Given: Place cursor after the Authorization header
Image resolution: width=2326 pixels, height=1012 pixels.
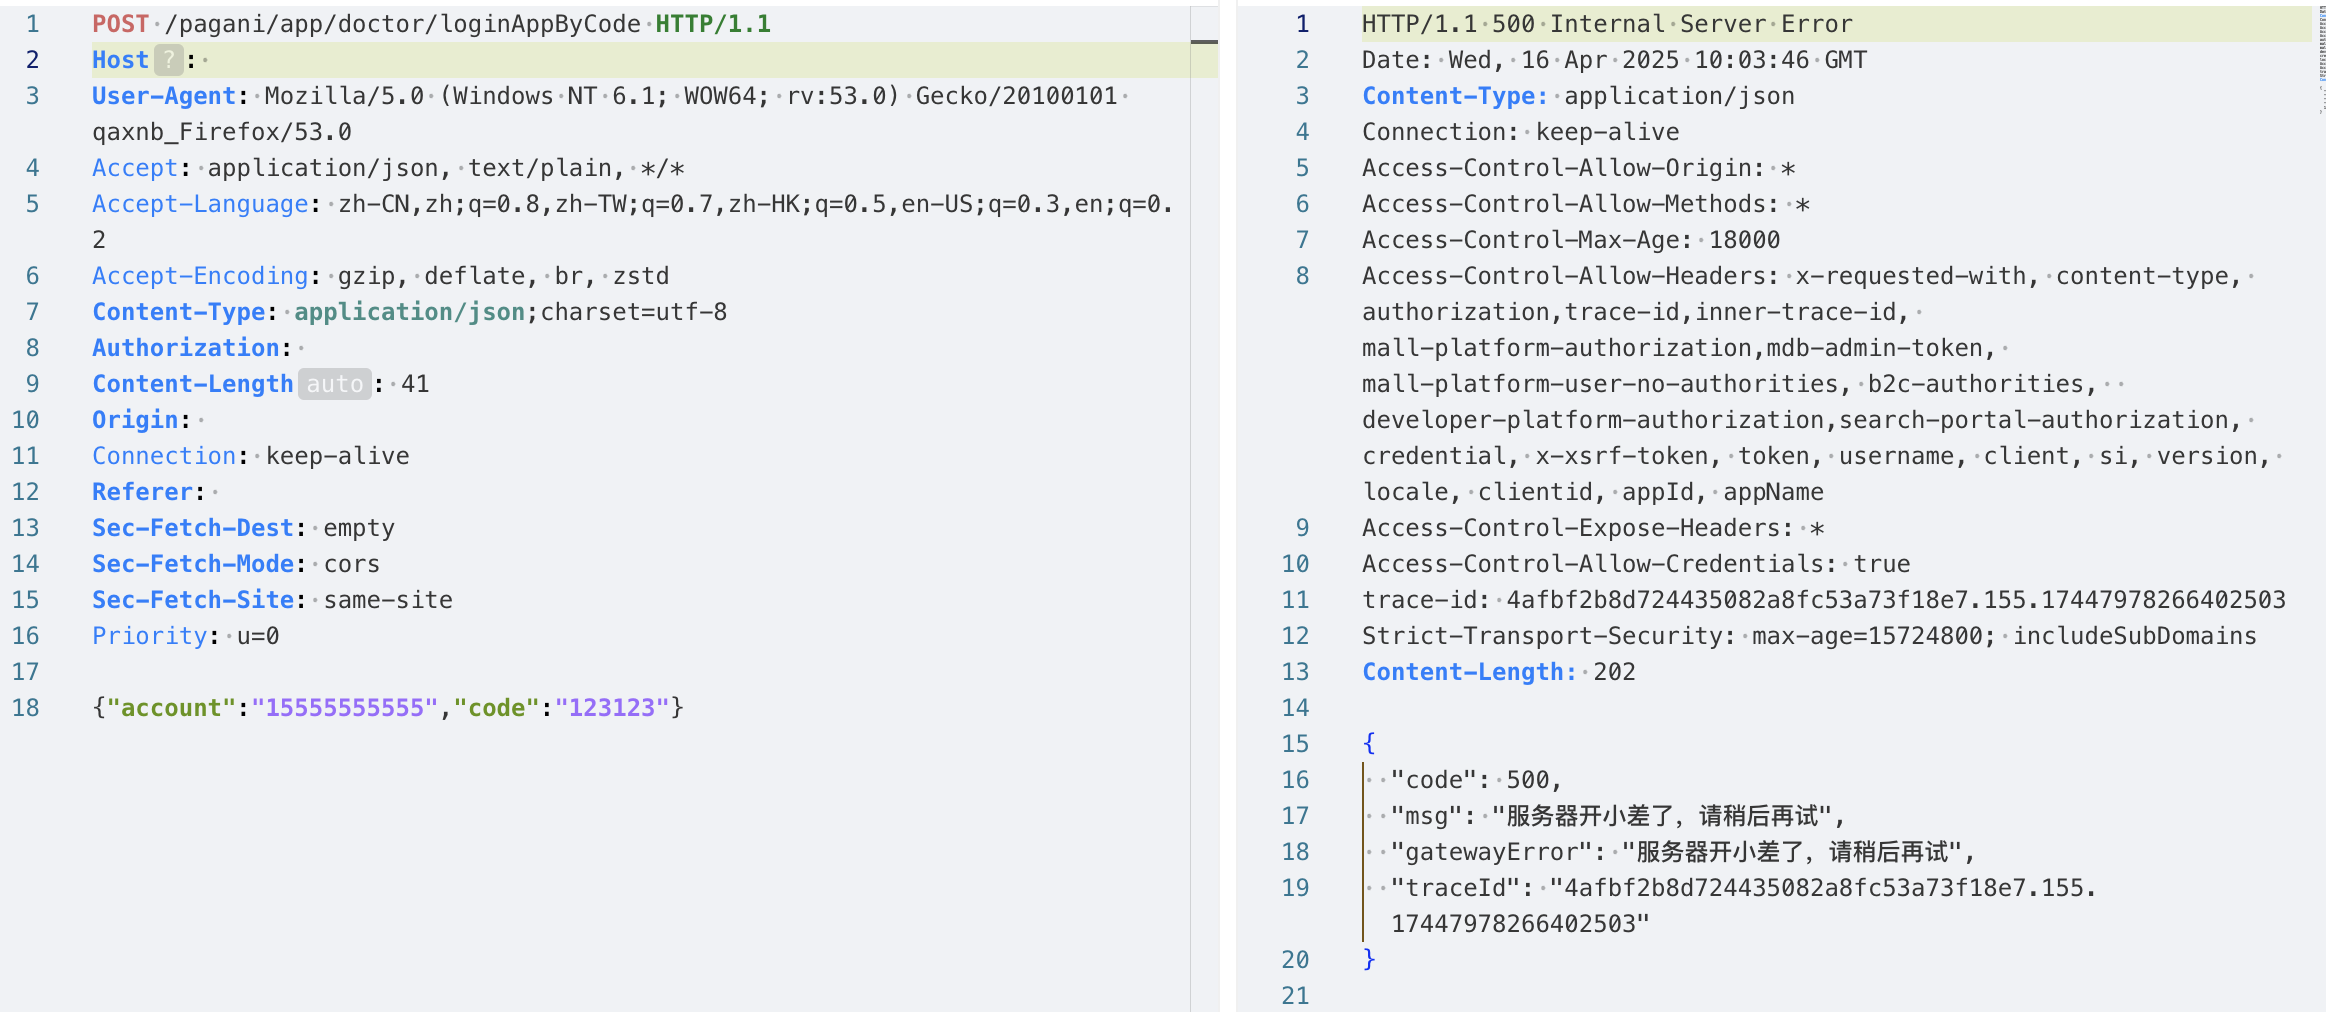Looking at the screenshot, I should click(x=303, y=348).
